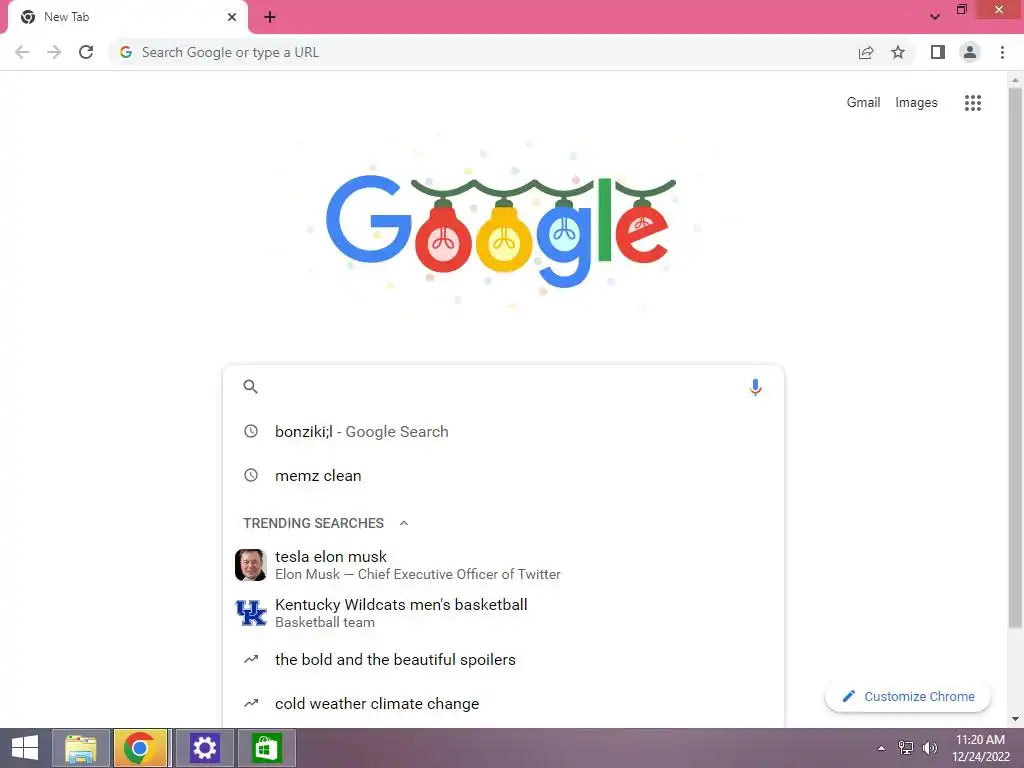Start voice search with microphone icon
The image size is (1024, 768).
pos(755,387)
